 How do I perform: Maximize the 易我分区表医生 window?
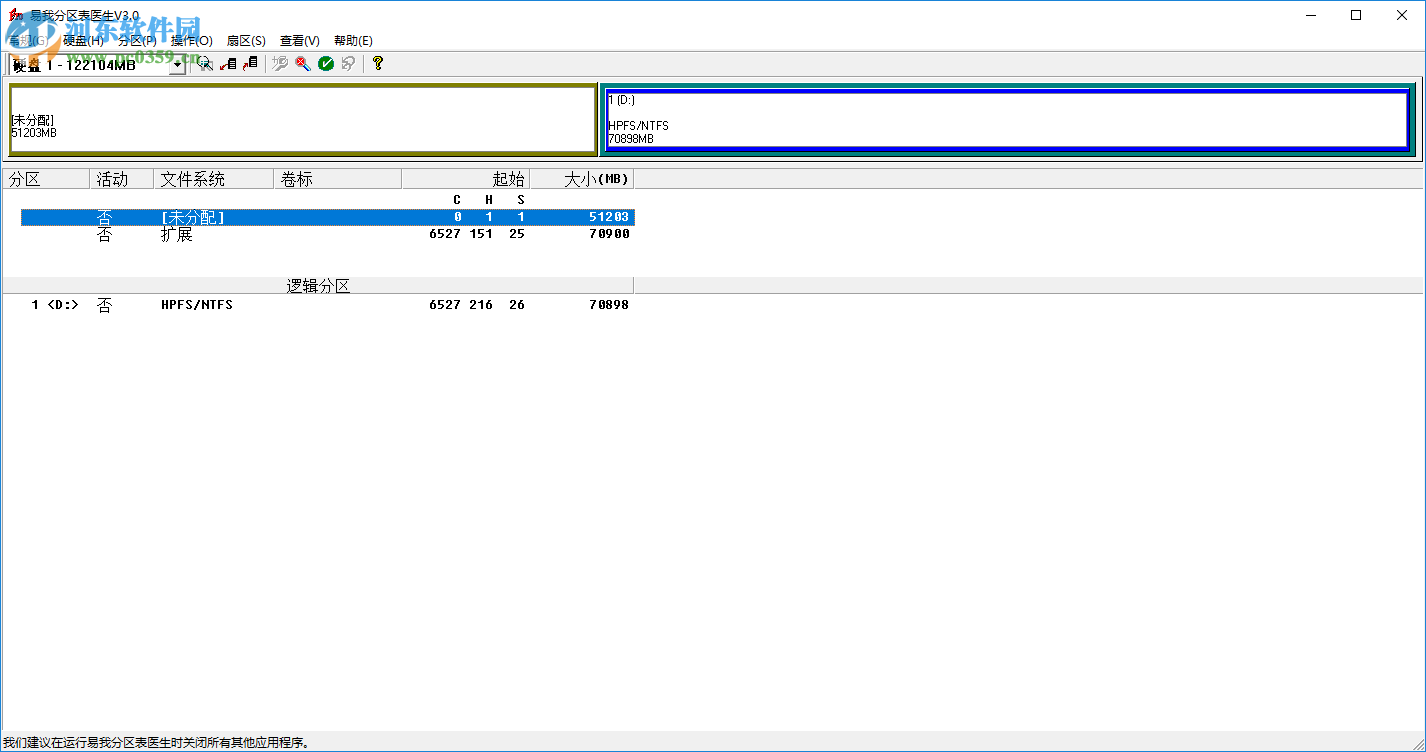pos(1356,15)
